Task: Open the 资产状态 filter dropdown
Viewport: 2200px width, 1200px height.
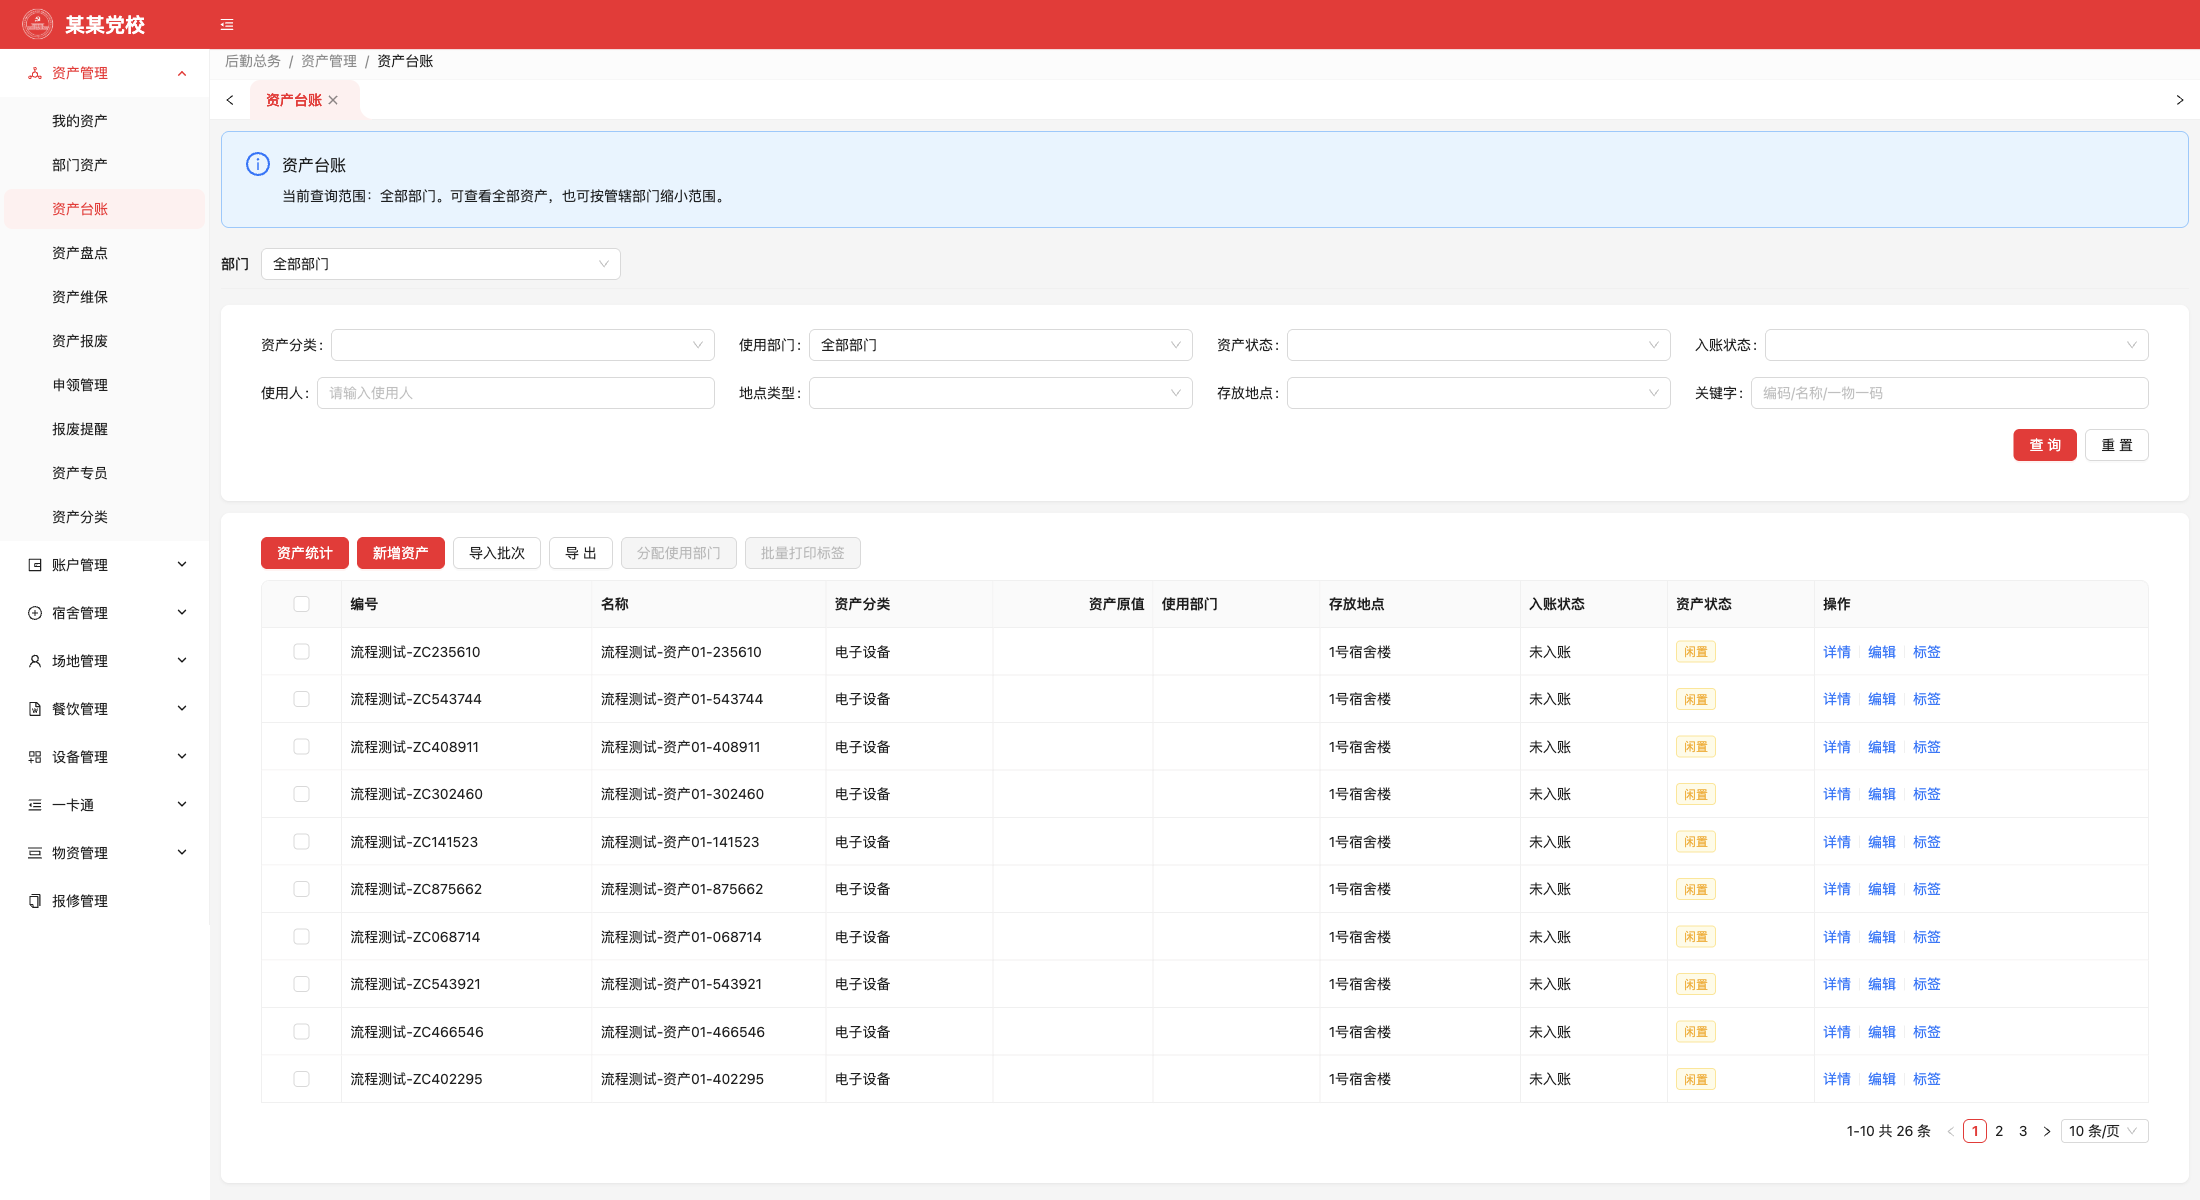Action: [x=1479, y=345]
